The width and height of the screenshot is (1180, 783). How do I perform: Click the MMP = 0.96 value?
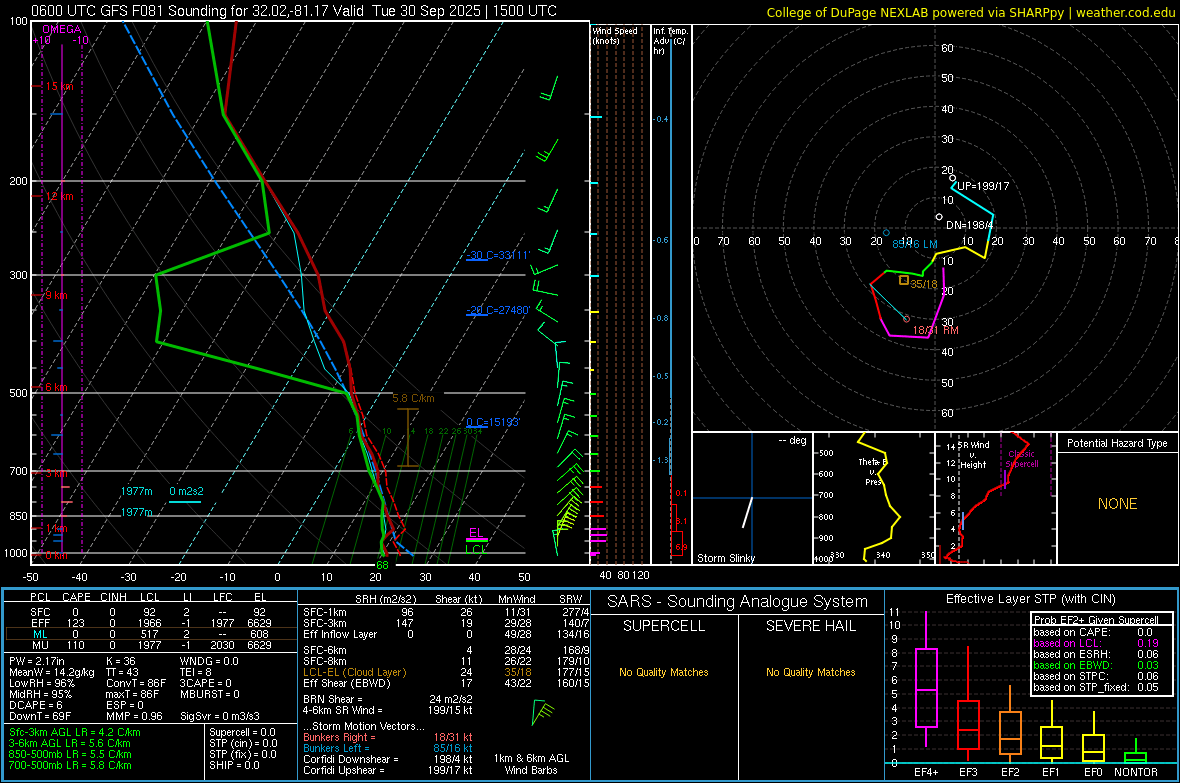[135, 716]
